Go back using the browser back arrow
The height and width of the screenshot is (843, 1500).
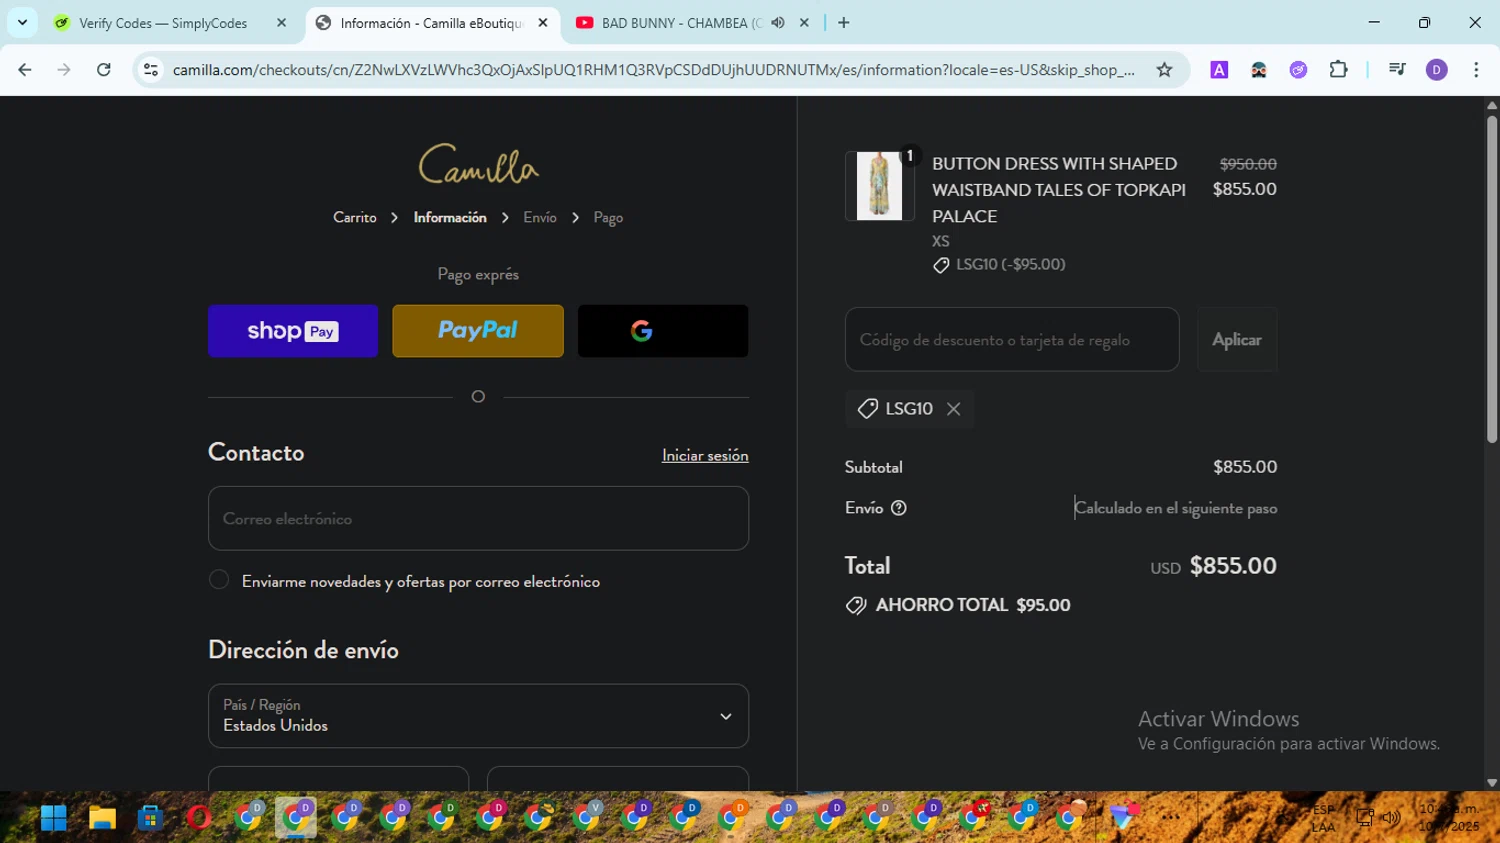point(25,70)
